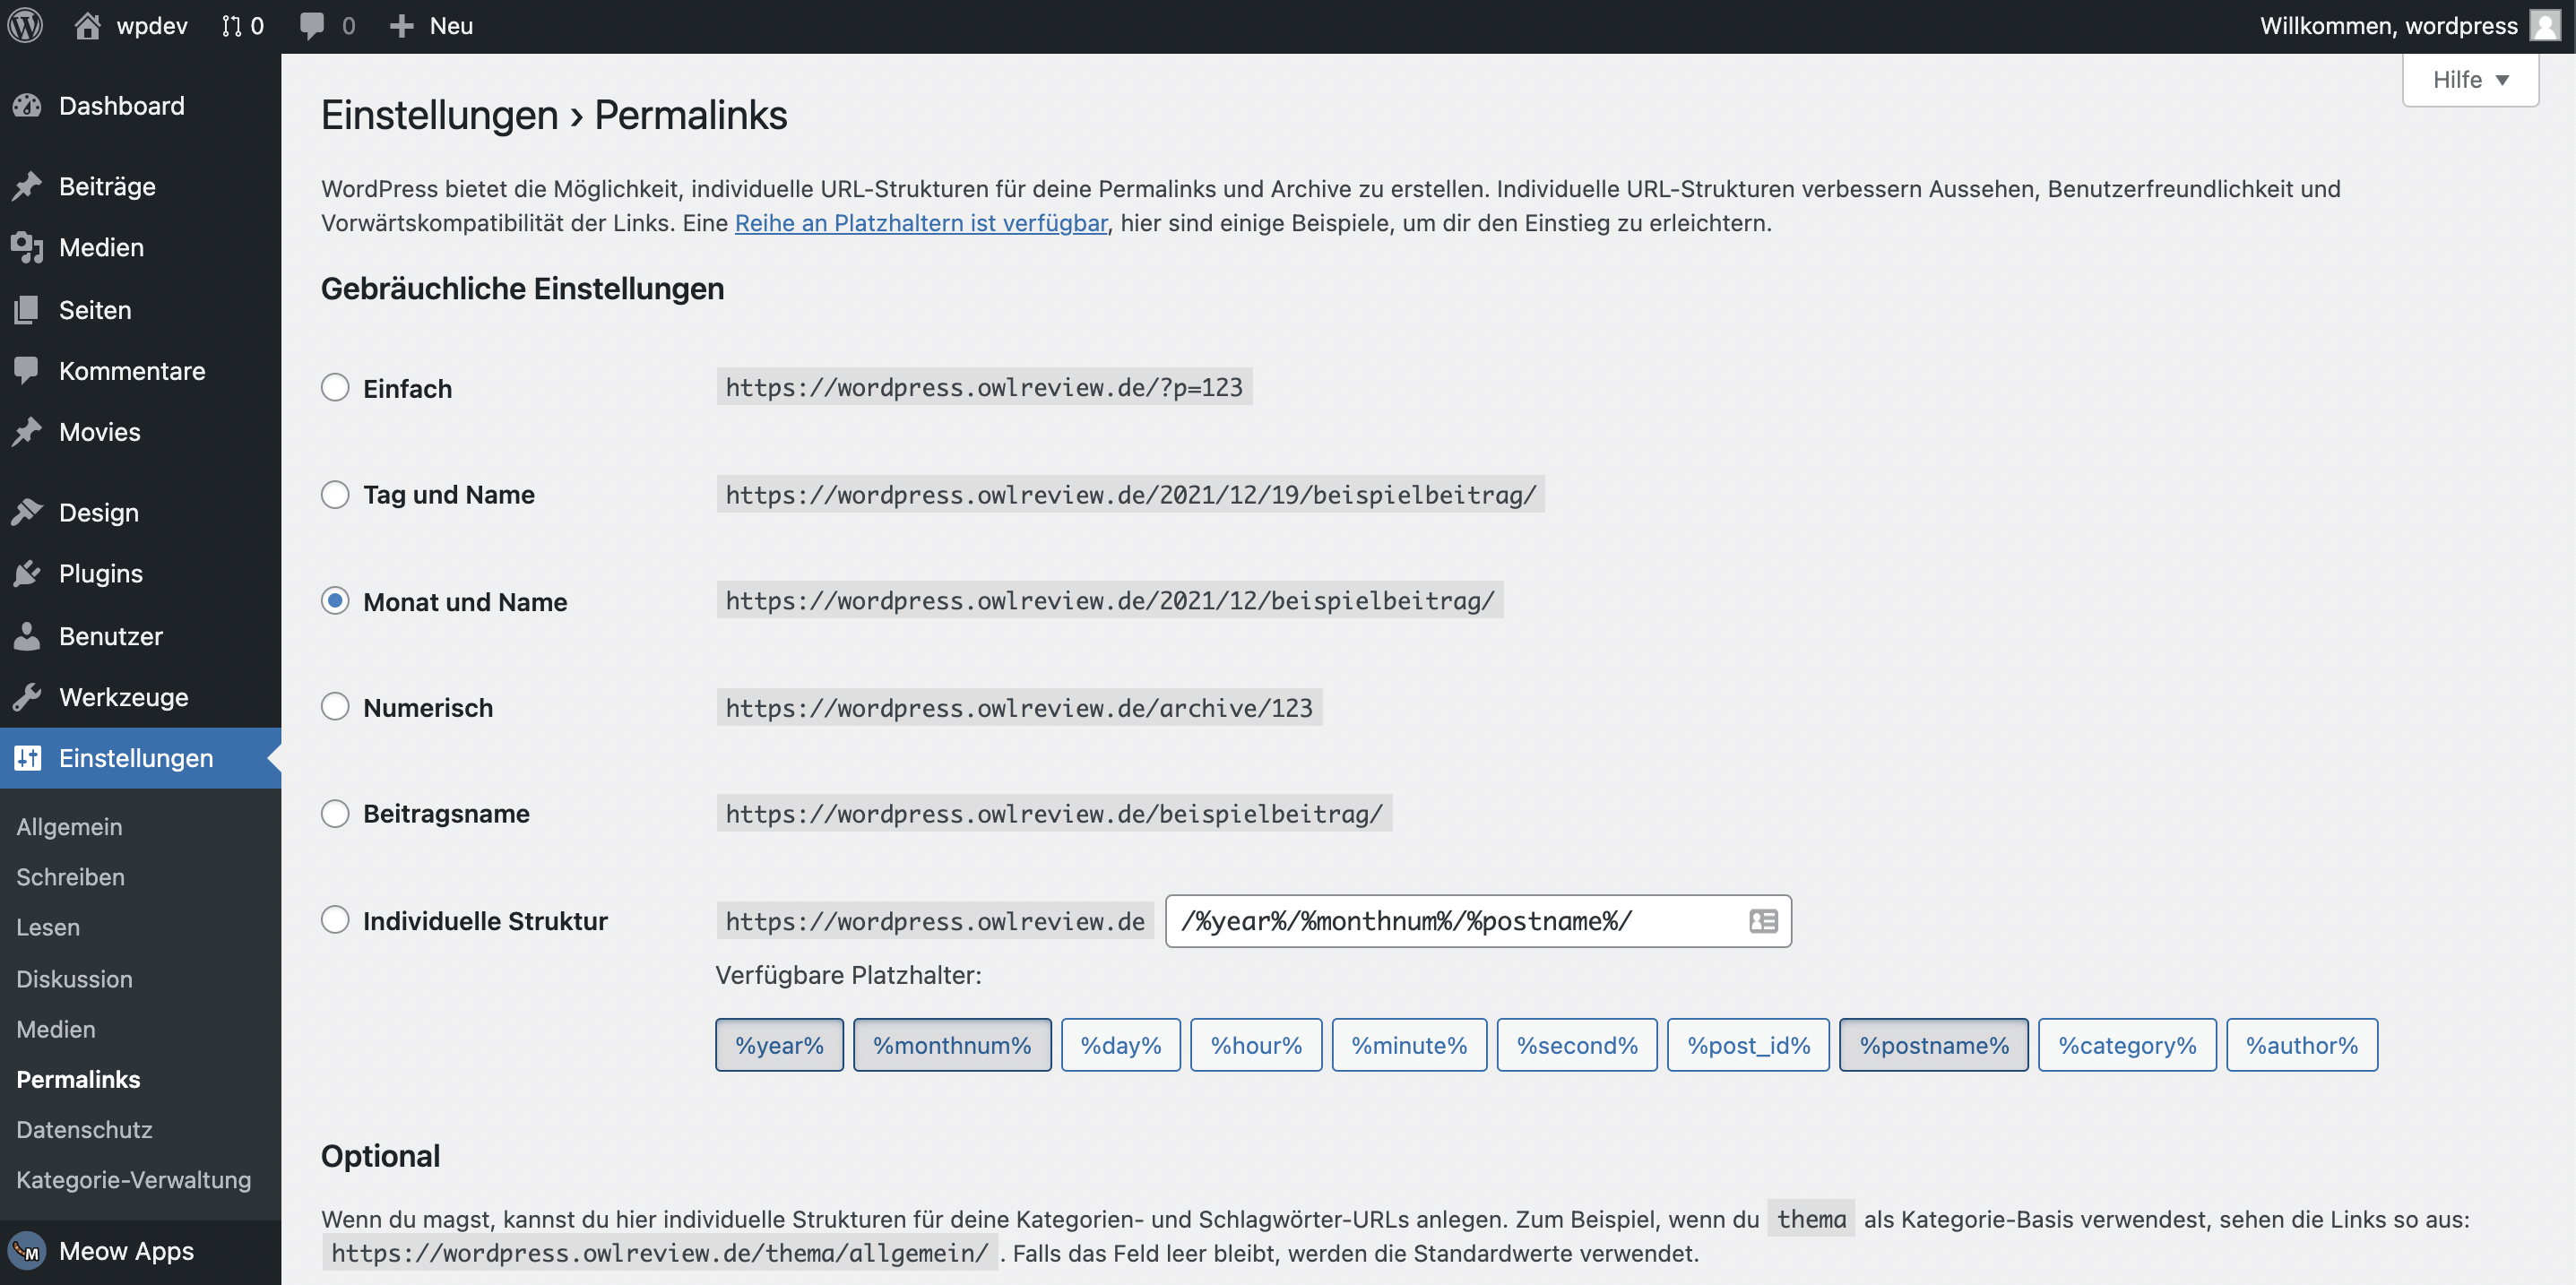Click the user avatar in top bar

click(2544, 25)
